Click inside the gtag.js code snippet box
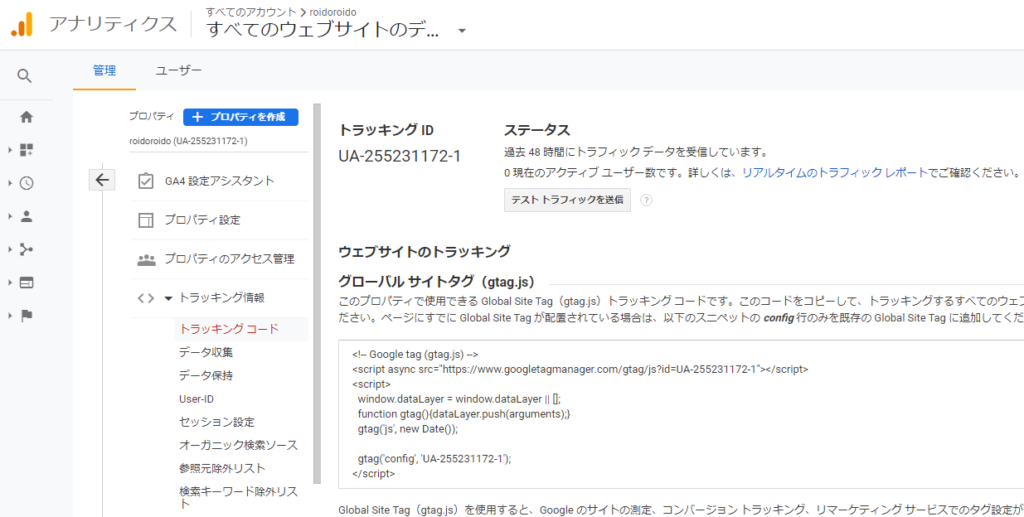The height and width of the screenshot is (517, 1024). click(681, 414)
